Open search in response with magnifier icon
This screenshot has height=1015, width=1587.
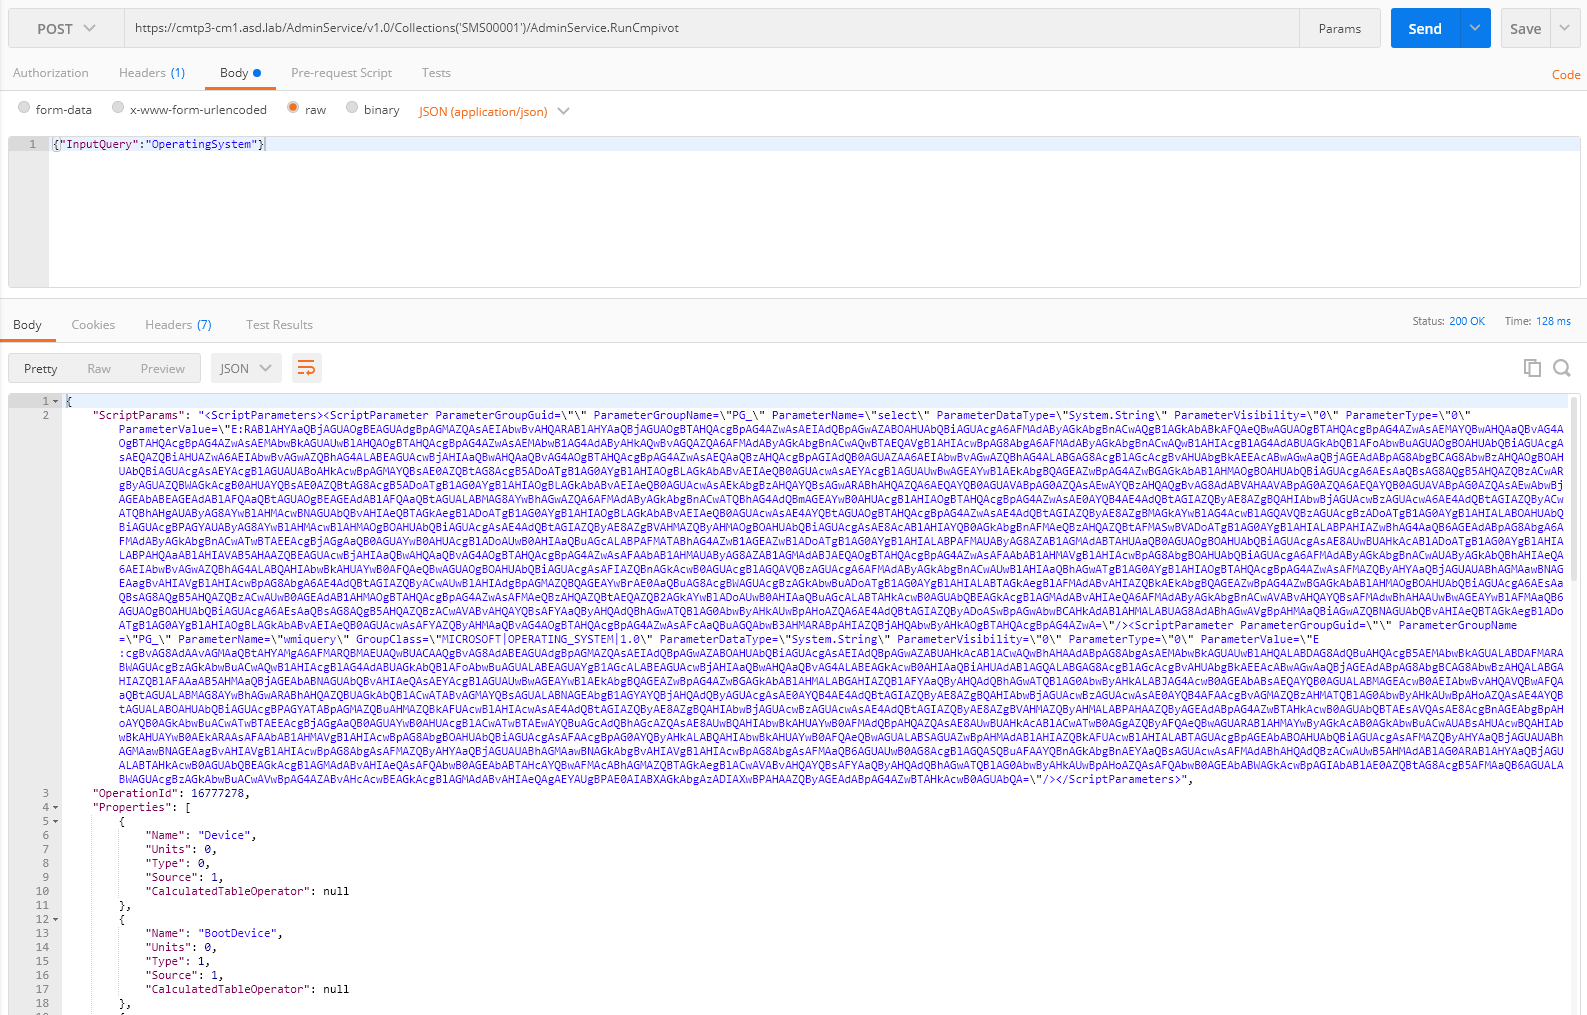[1561, 368]
